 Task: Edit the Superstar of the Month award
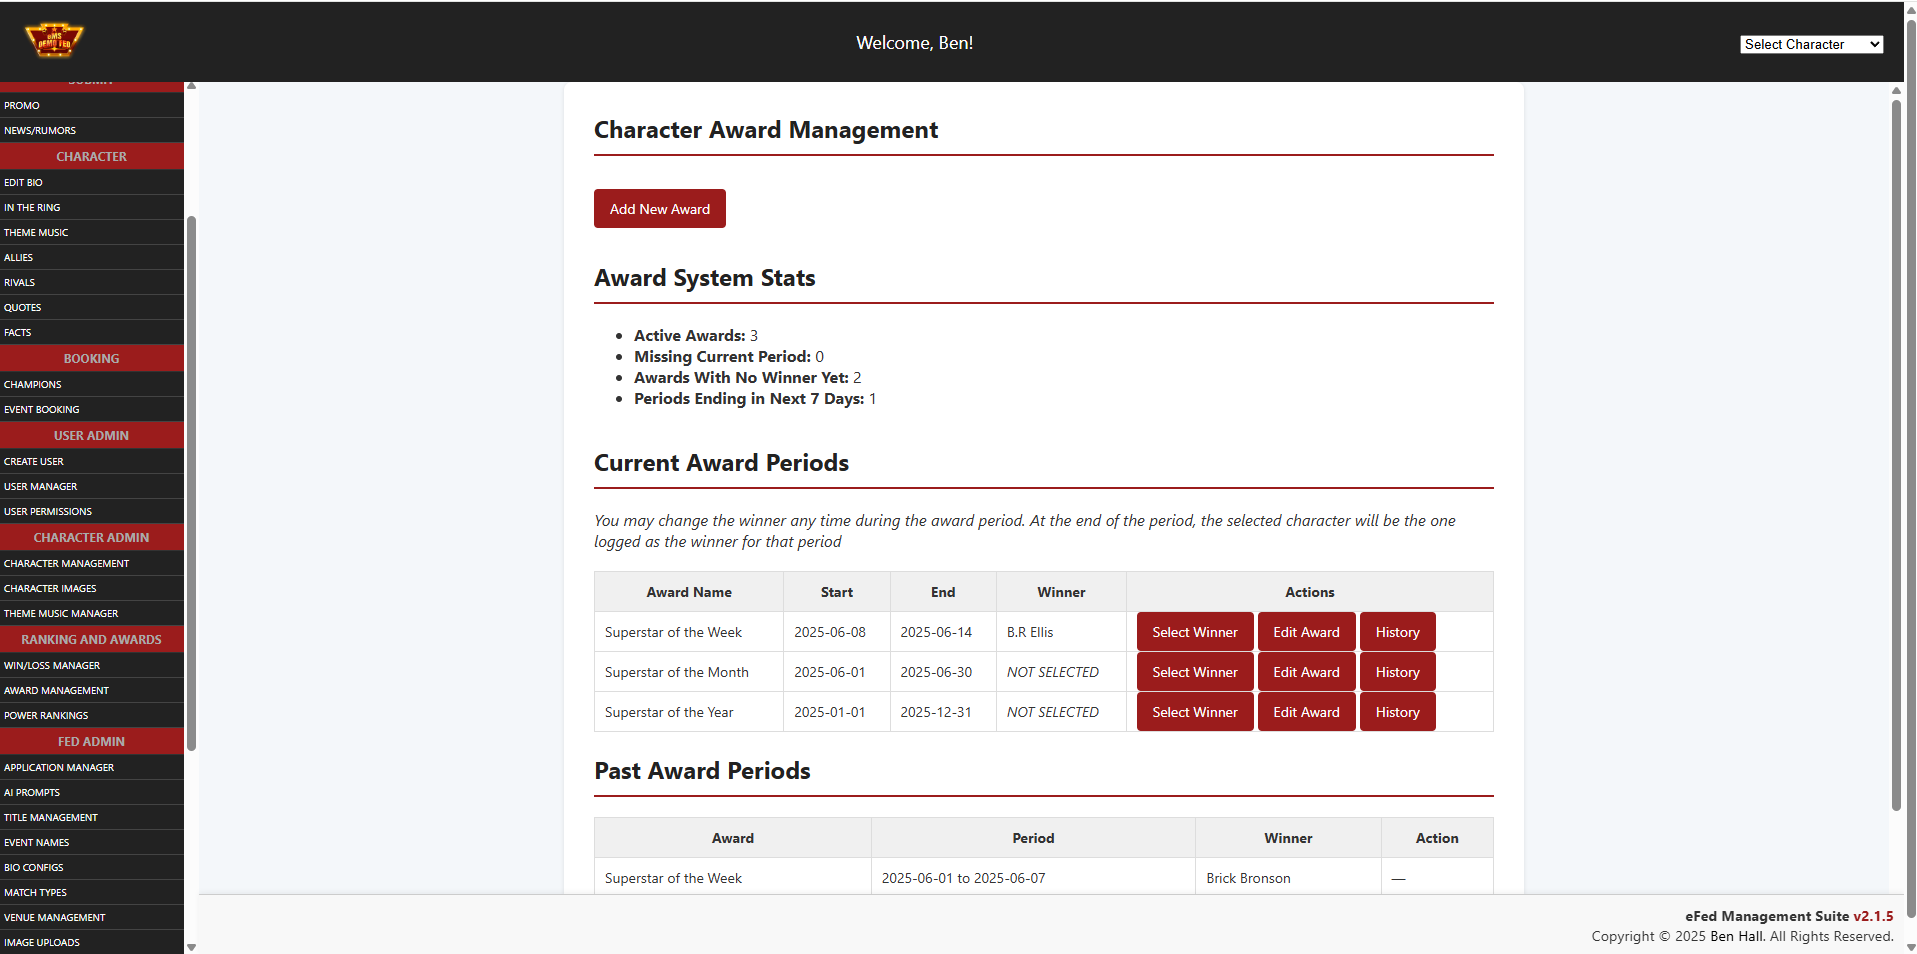[1305, 672]
